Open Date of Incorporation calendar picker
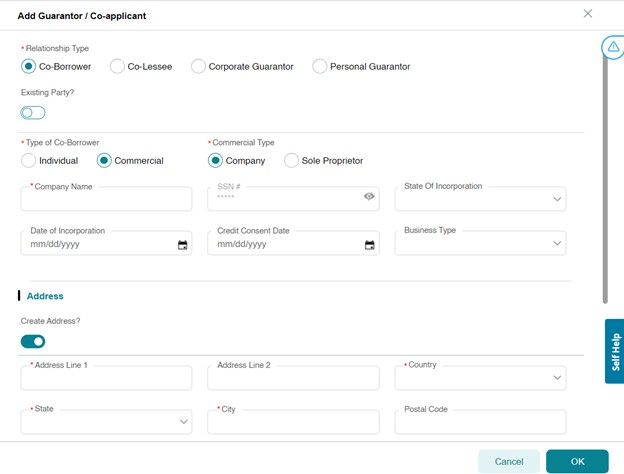The width and height of the screenshot is (624, 474). 183,245
